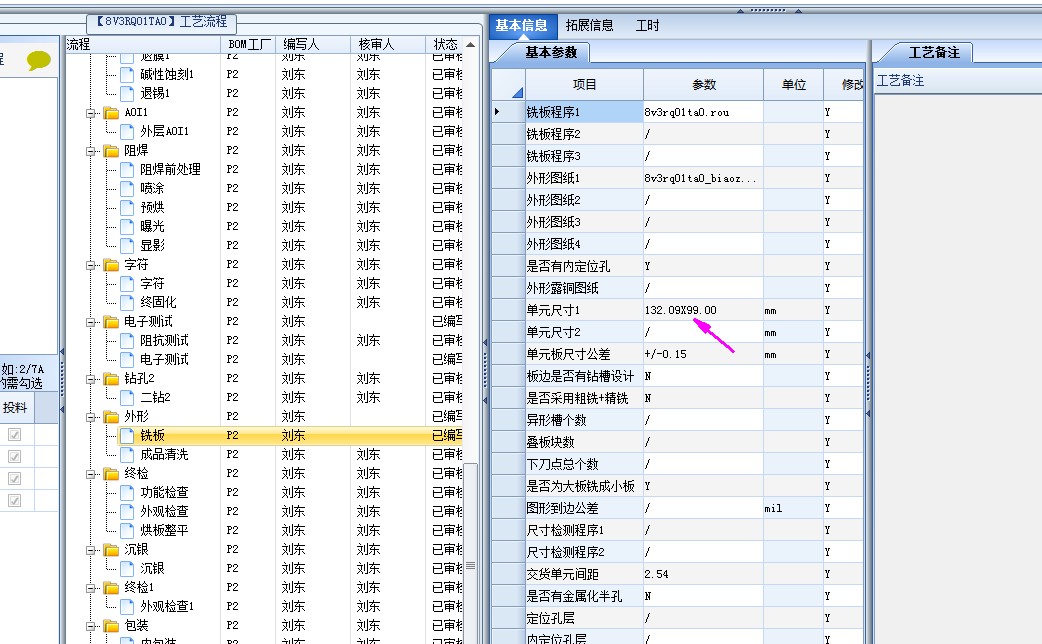Click the 核审人 column header

click(388, 44)
